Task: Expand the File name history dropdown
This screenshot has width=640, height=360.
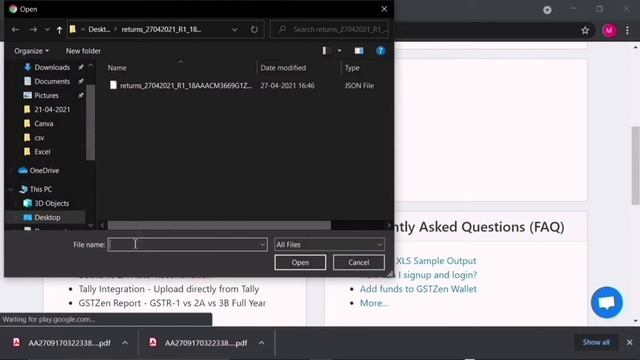Action: coord(262,244)
